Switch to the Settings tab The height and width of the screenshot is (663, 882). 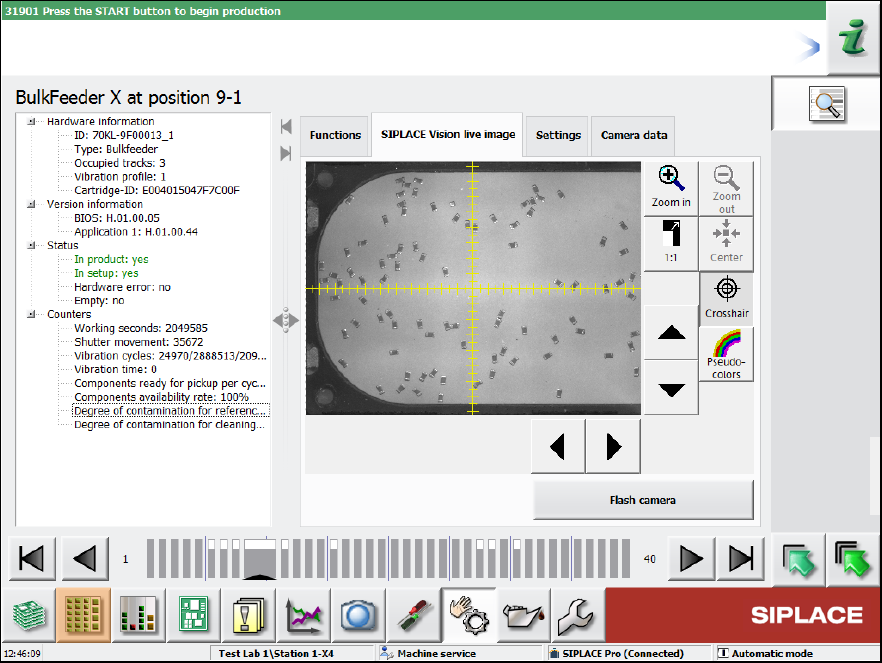pos(558,135)
